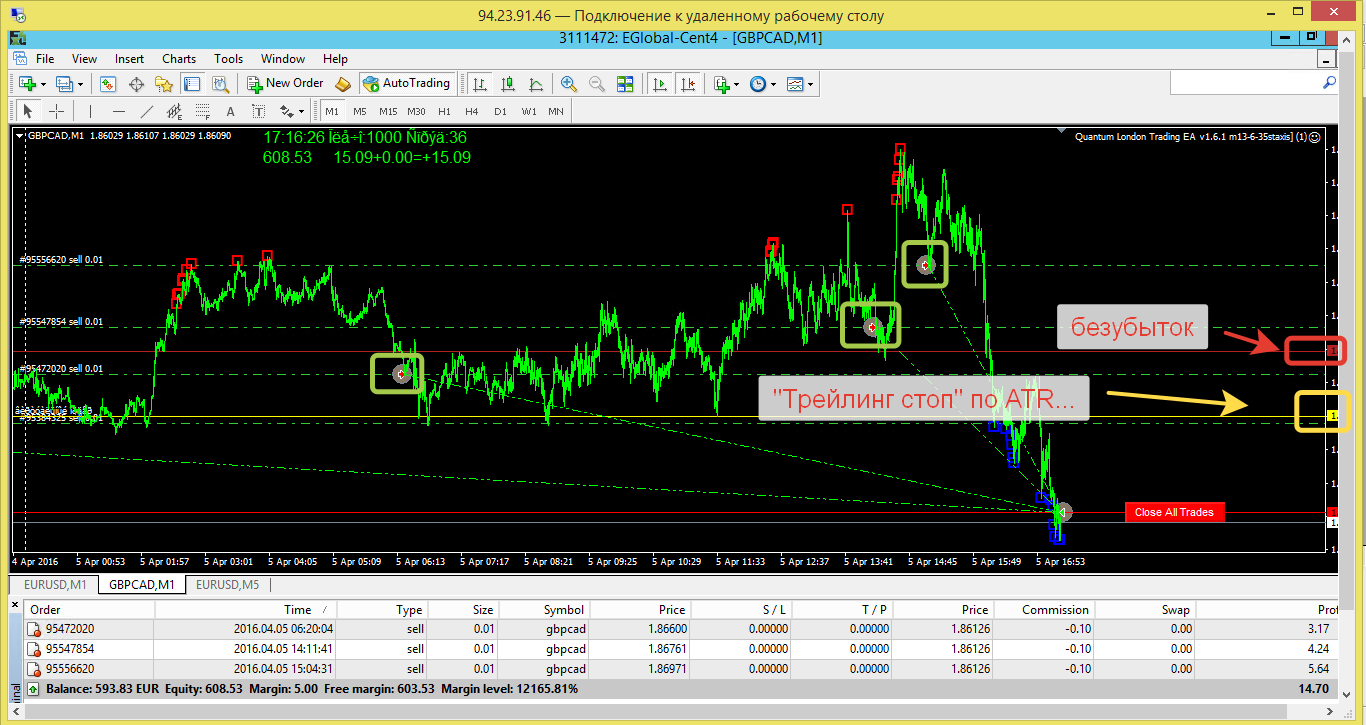Switch to the EURUSD,M1 chart tab
This screenshot has width=1366, height=725.
56,585
